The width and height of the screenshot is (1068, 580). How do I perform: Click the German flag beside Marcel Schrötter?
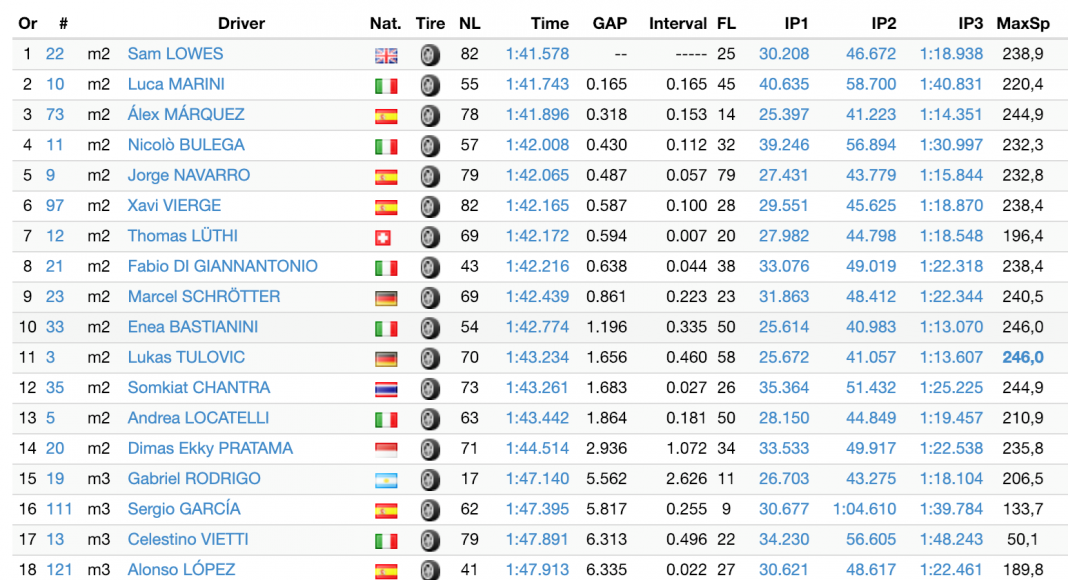[x=385, y=298]
